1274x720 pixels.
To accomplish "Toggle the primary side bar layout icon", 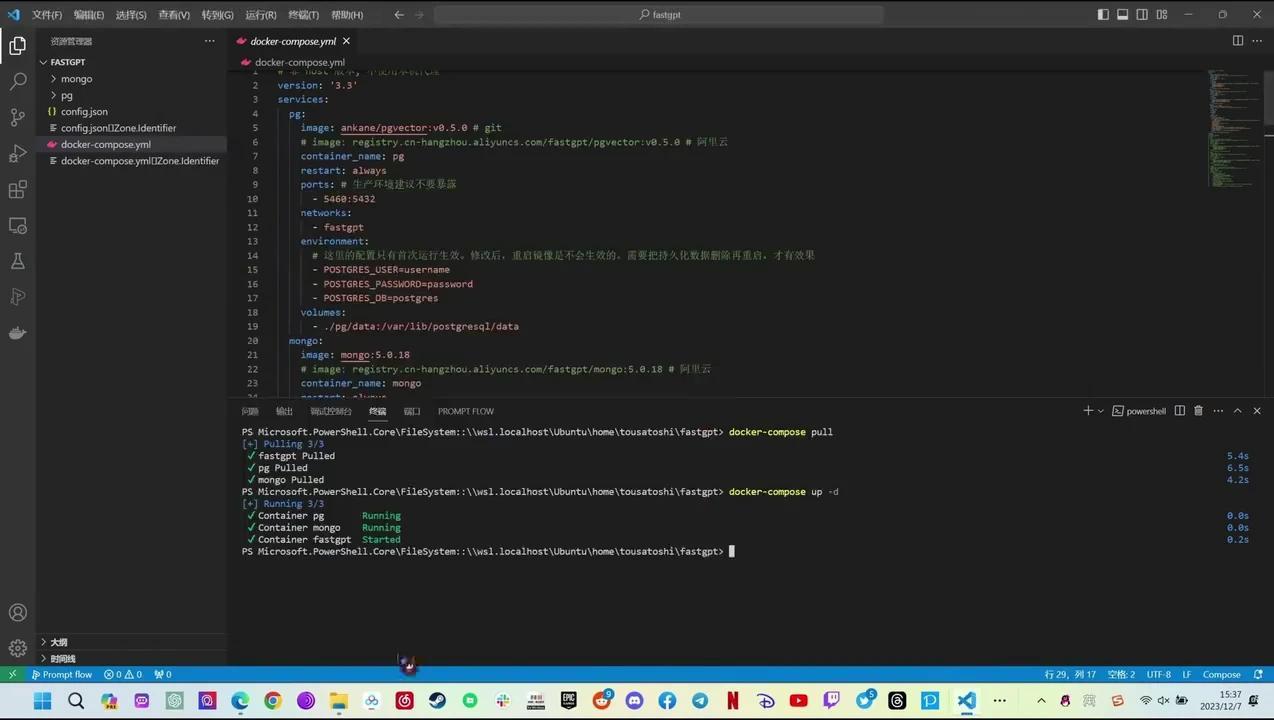I will click(x=1103, y=15).
